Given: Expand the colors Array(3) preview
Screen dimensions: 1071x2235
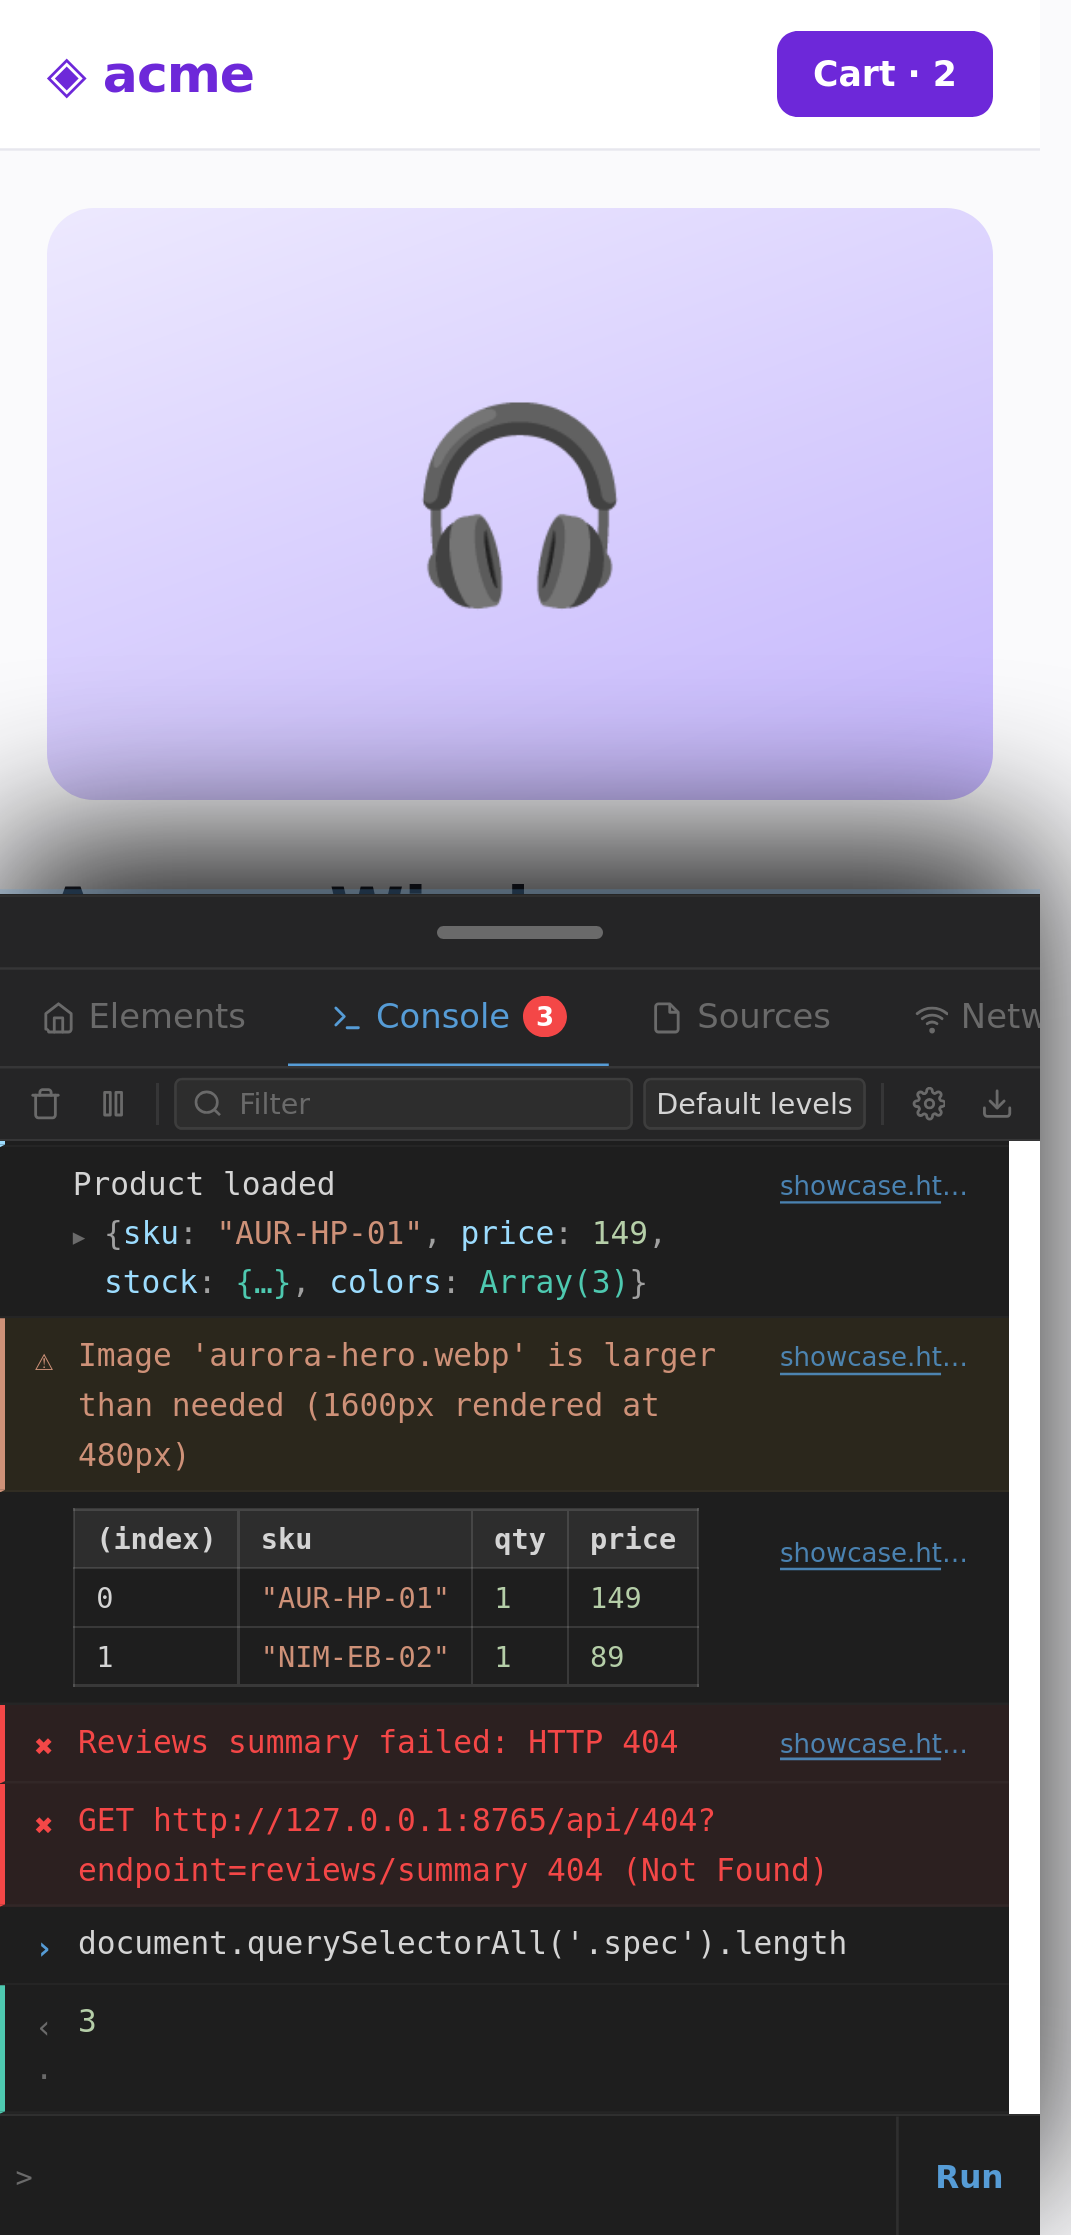Looking at the screenshot, I should coord(553,1282).
